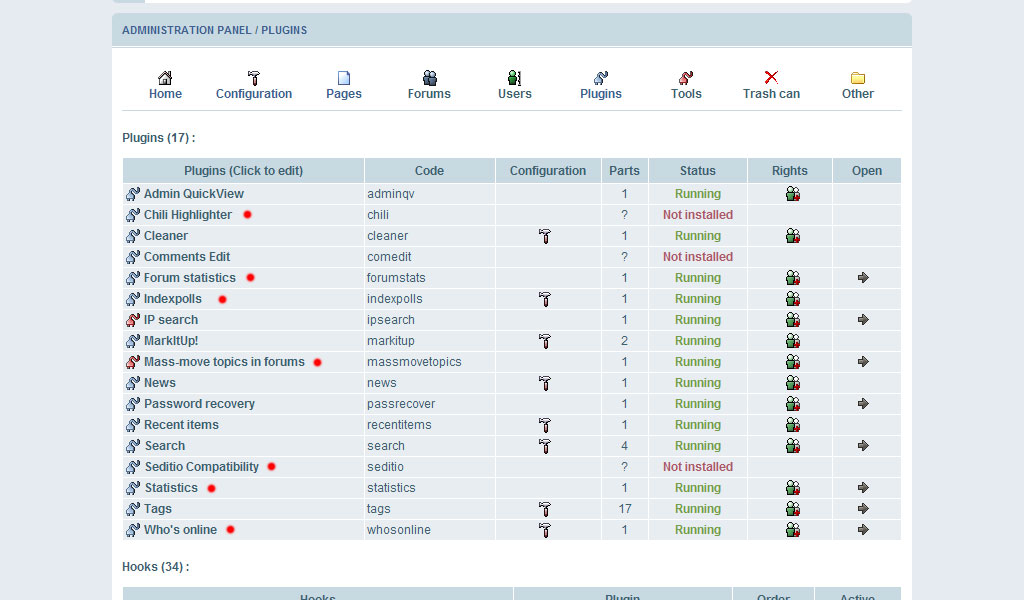Screen dimensions: 1024x600
Task: Click the open arrow for Search plugin
Action: click(x=864, y=446)
